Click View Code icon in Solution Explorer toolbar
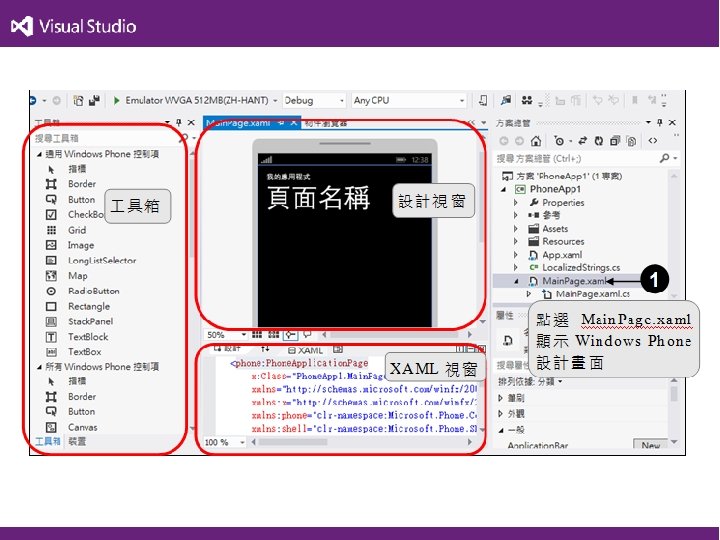The width and height of the screenshot is (720, 540). tap(652, 141)
